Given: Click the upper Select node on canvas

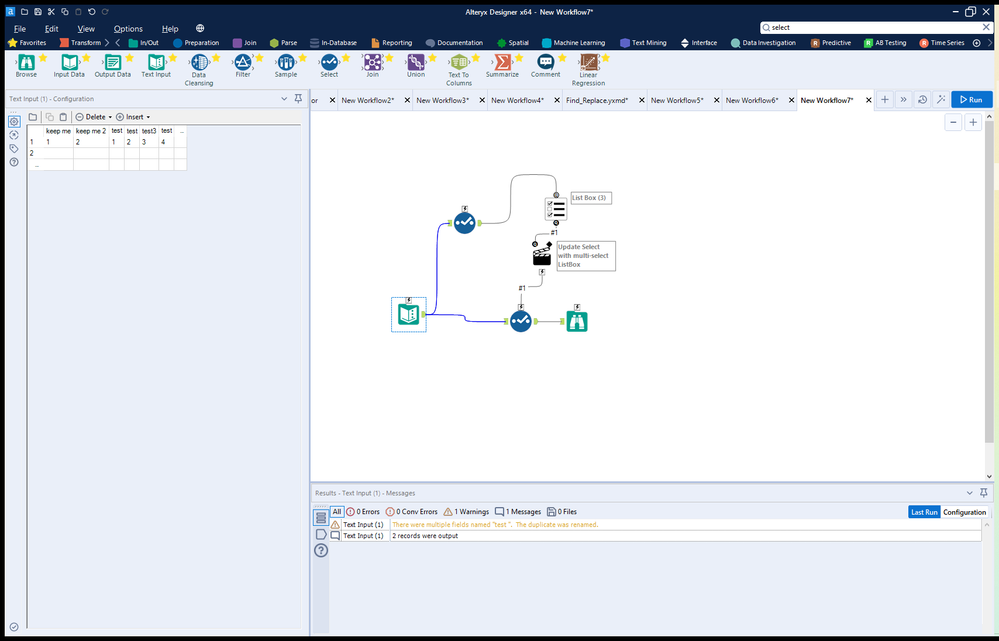Looking at the screenshot, I should point(464,222).
